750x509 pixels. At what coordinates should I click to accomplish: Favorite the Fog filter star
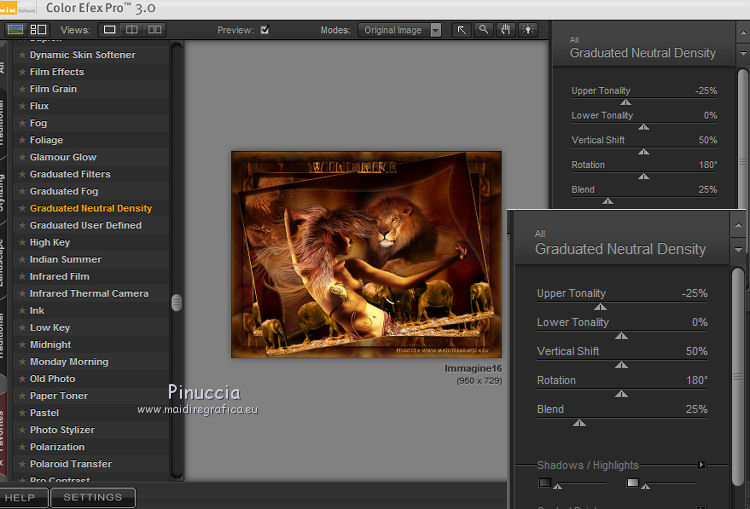coord(22,123)
